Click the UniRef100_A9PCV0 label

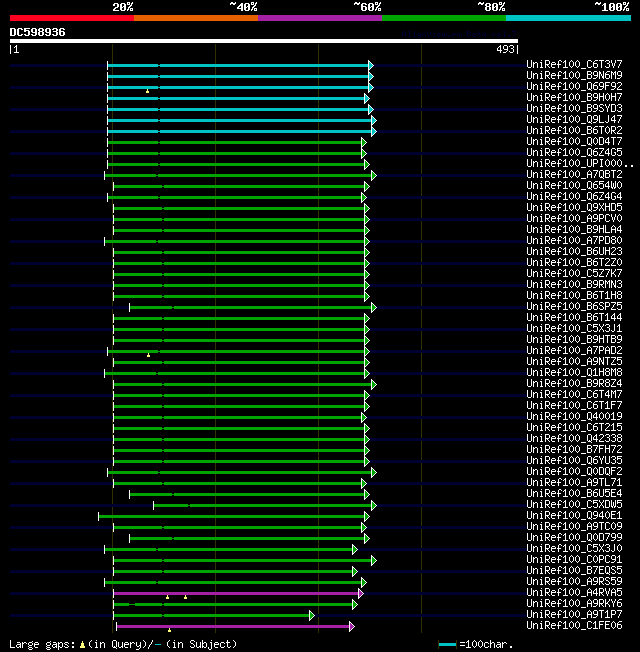(574, 218)
